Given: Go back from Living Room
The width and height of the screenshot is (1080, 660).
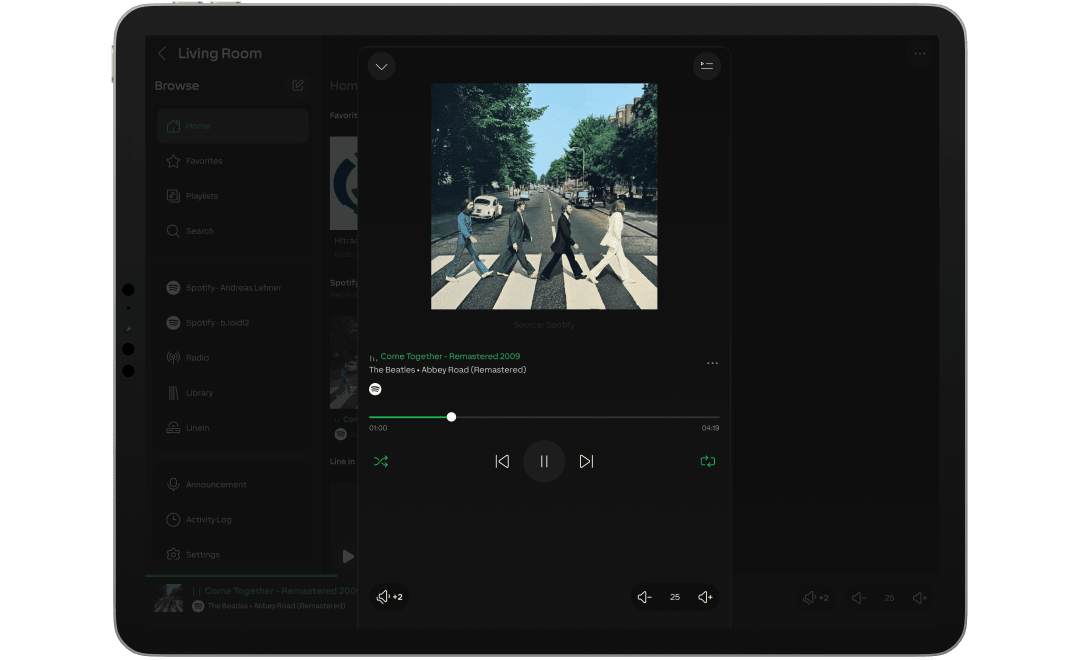Looking at the screenshot, I should [x=163, y=54].
